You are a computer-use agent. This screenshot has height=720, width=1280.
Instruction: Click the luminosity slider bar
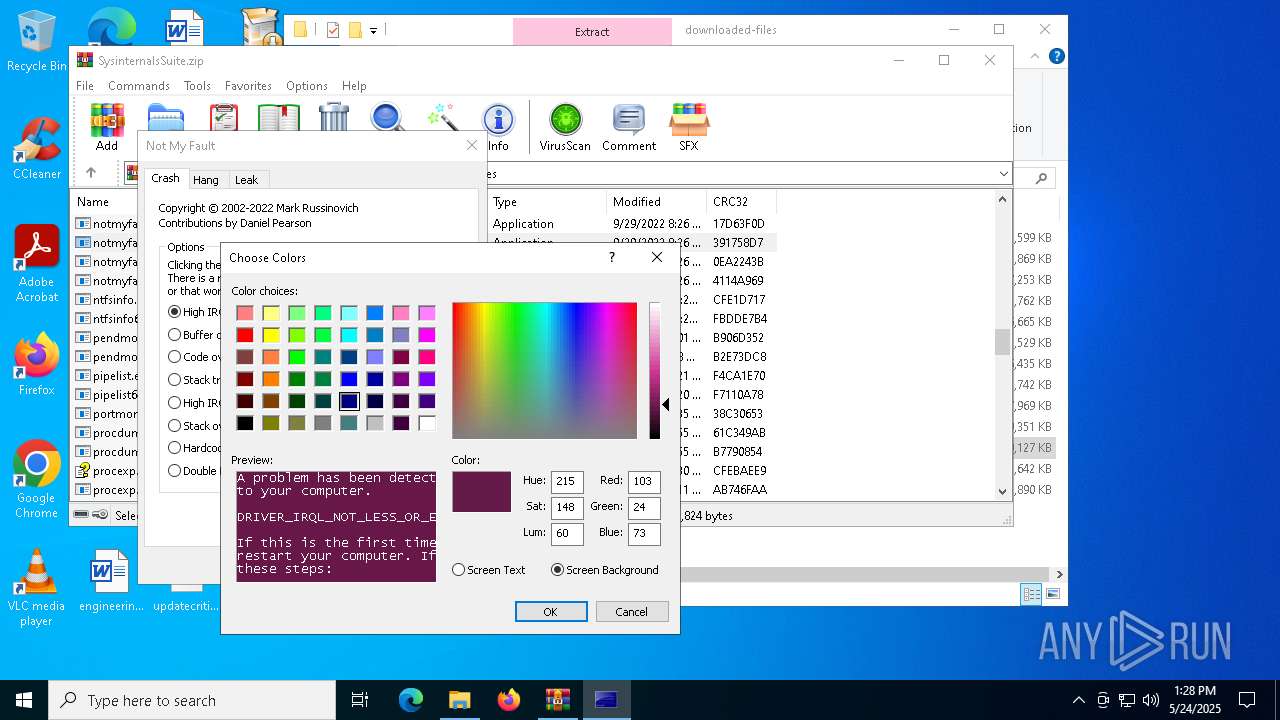(x=655, y=370)
